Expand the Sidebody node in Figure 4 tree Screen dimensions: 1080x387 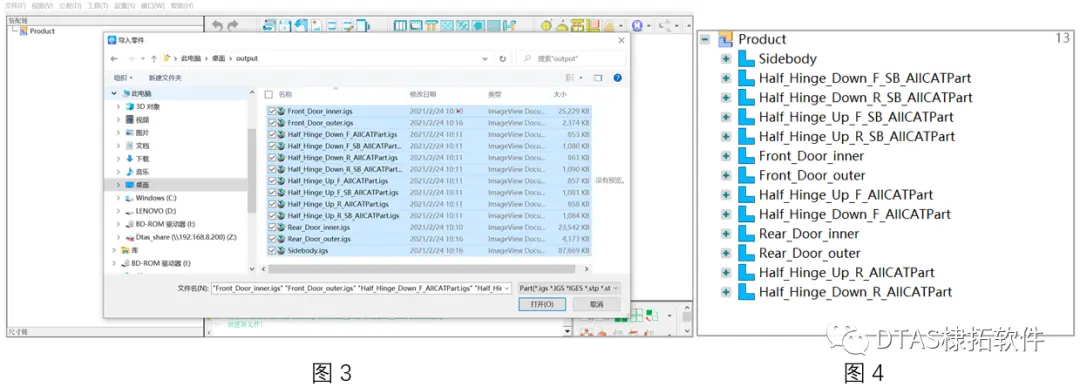click(725, 59)
